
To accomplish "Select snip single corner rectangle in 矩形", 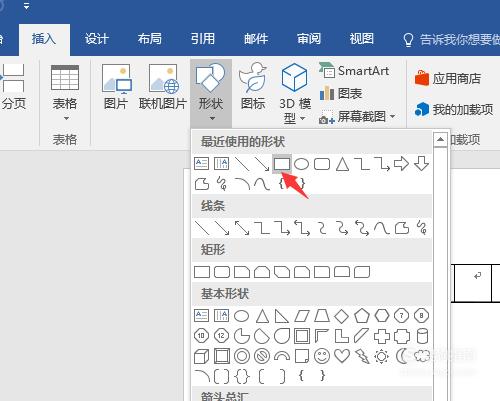I will pyautogui.click(x=242, y=272).
